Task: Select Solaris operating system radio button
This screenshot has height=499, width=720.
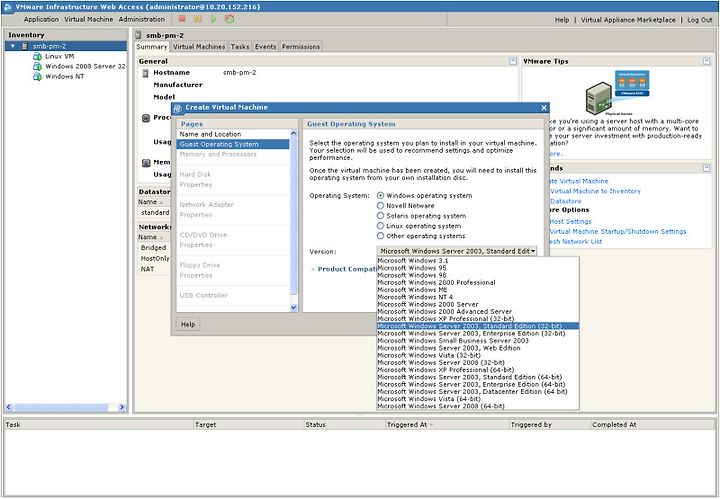Action: point(380,215)
